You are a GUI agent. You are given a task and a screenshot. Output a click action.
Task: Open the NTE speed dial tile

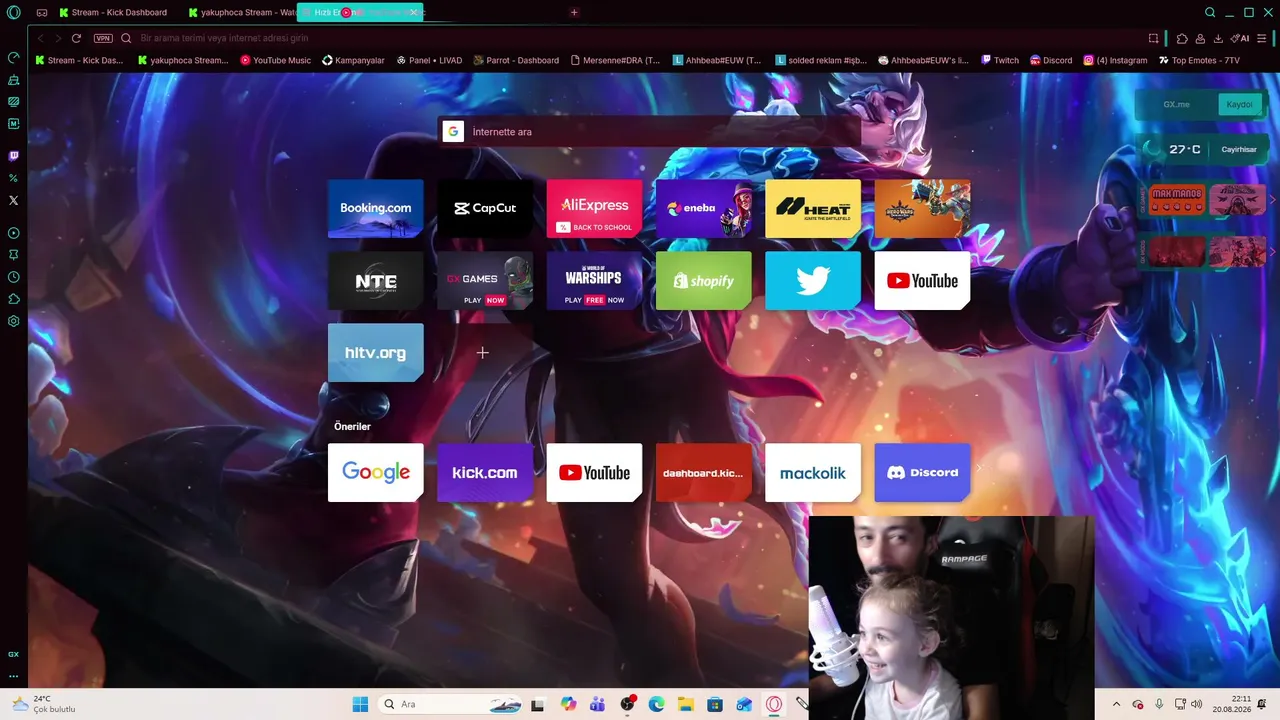tap(376, 281)
